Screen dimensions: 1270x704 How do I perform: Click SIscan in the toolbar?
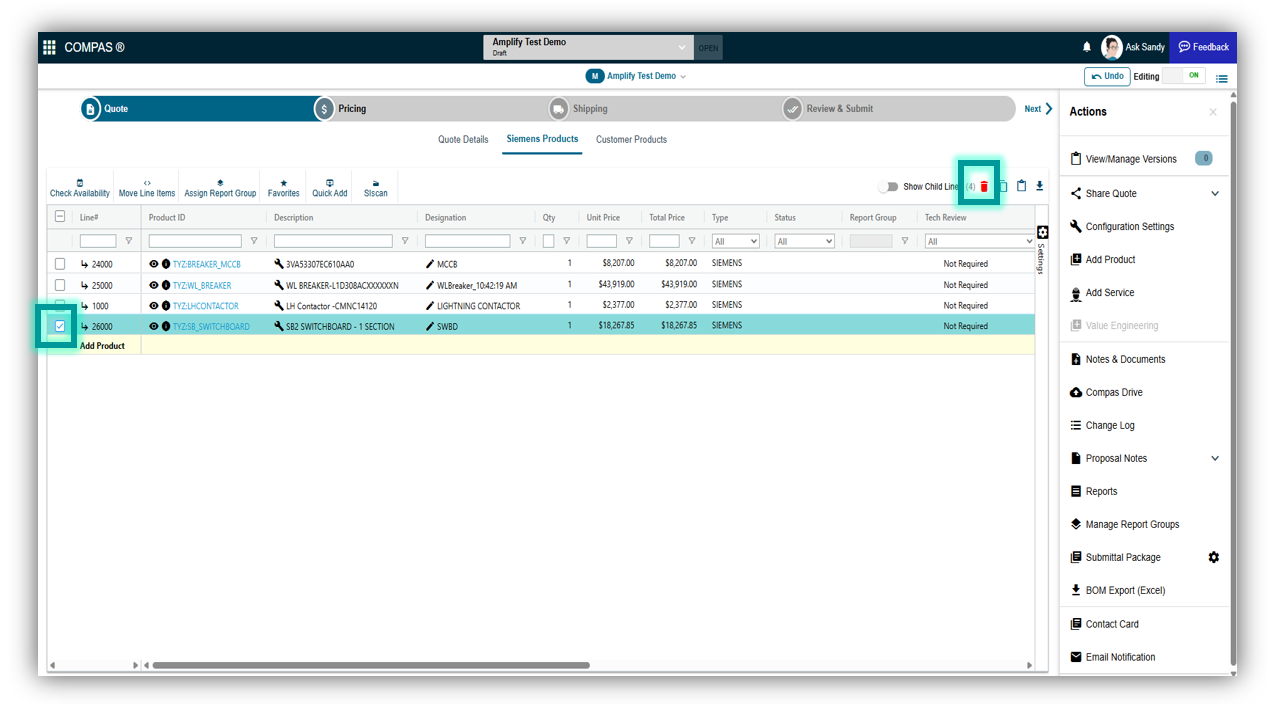pos(376,188)
